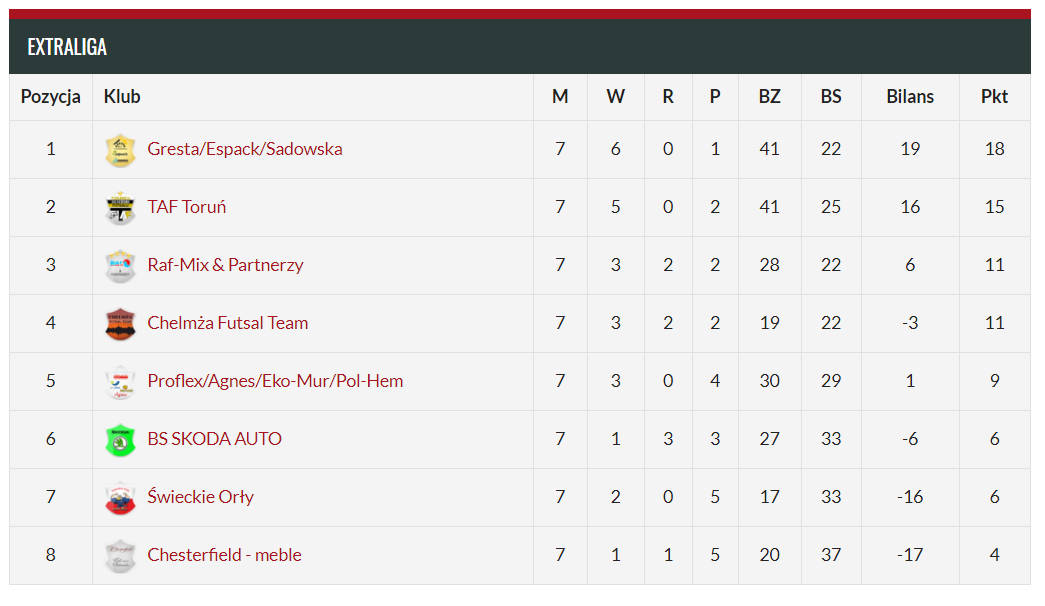Open the Świeckie Orły team link
Viewport: 1045px width, 606px height.
click(201, 497)
